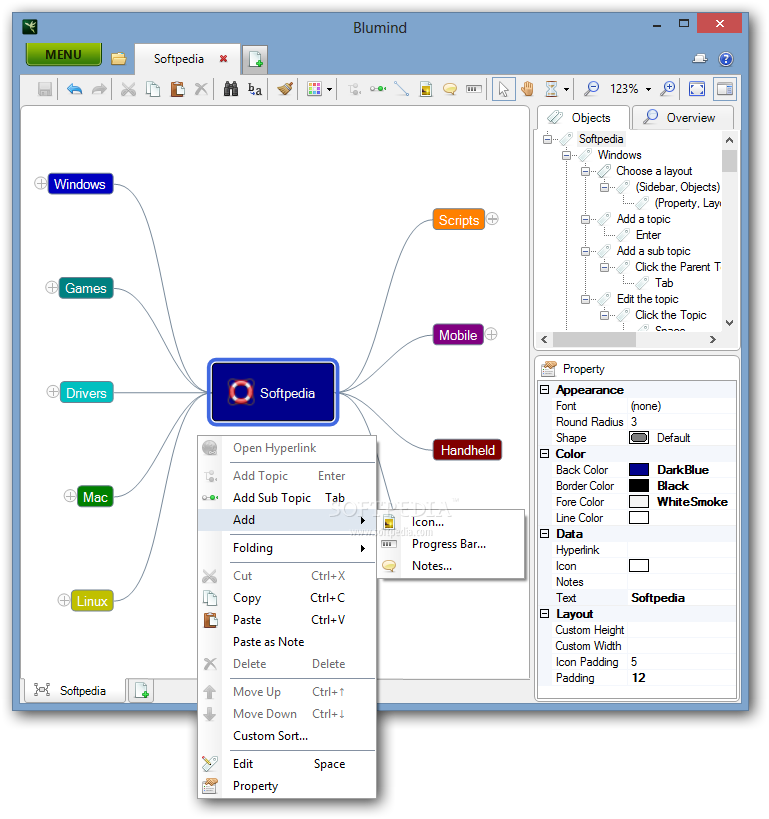Click the Cut scissors toolbar icon
Viewport: 769px width, 819px height.
[128, 89]
